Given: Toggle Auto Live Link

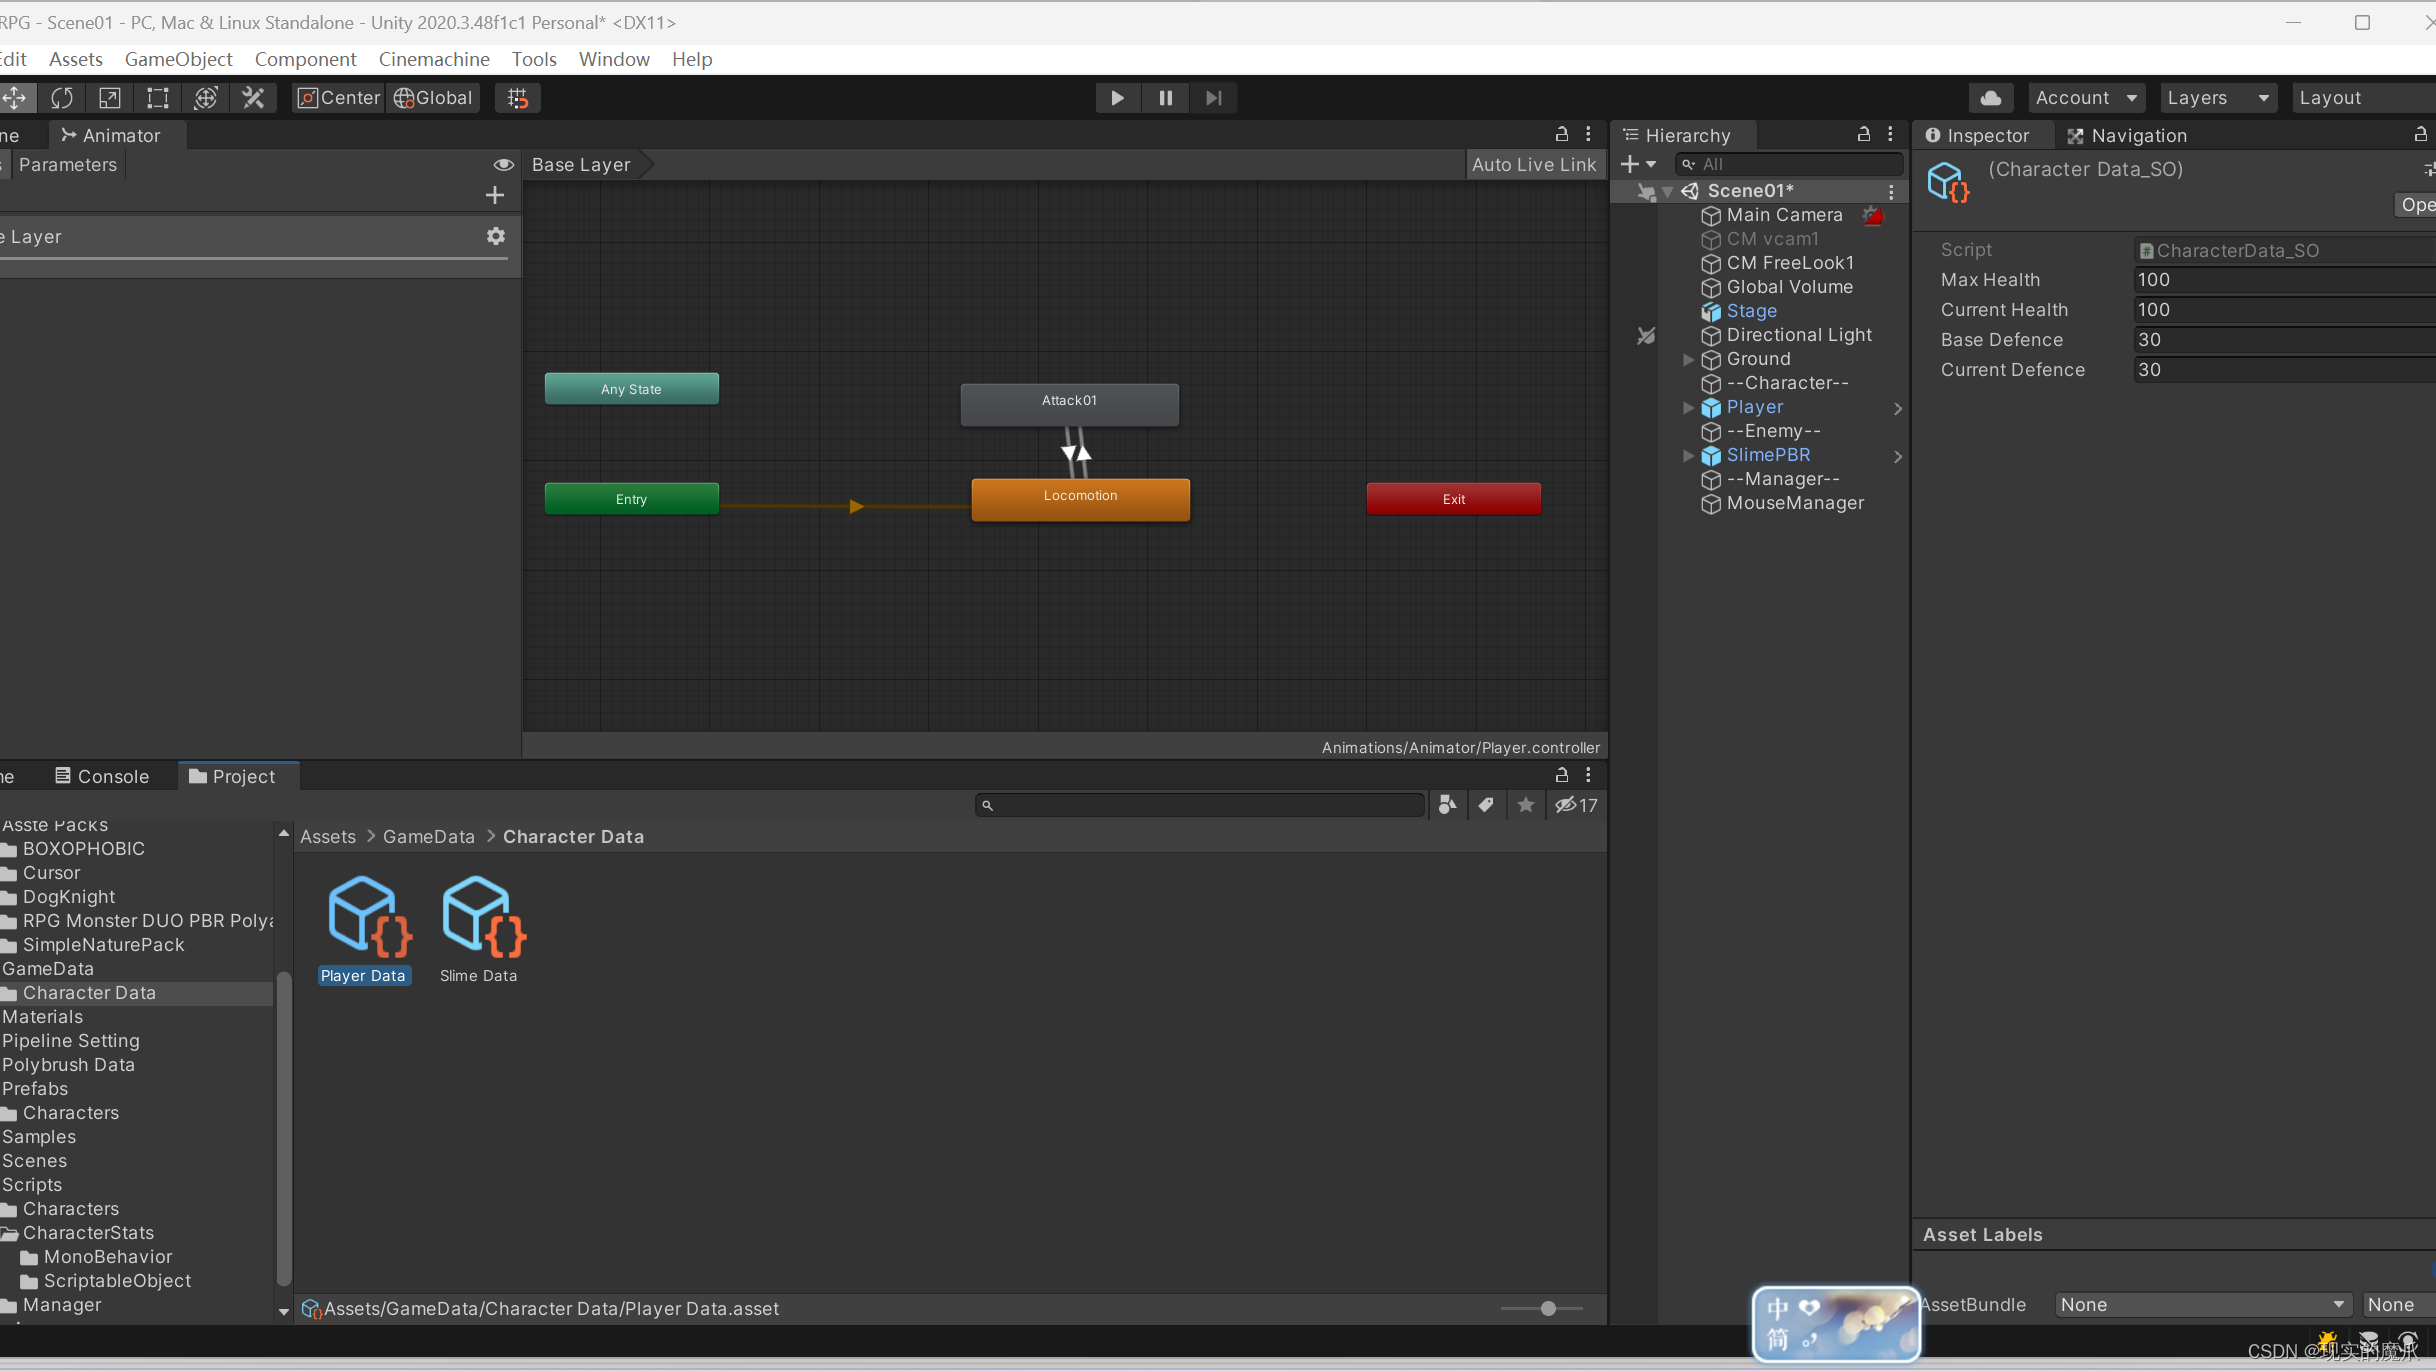Looking at the screenshot, I should coord(1533,165).
